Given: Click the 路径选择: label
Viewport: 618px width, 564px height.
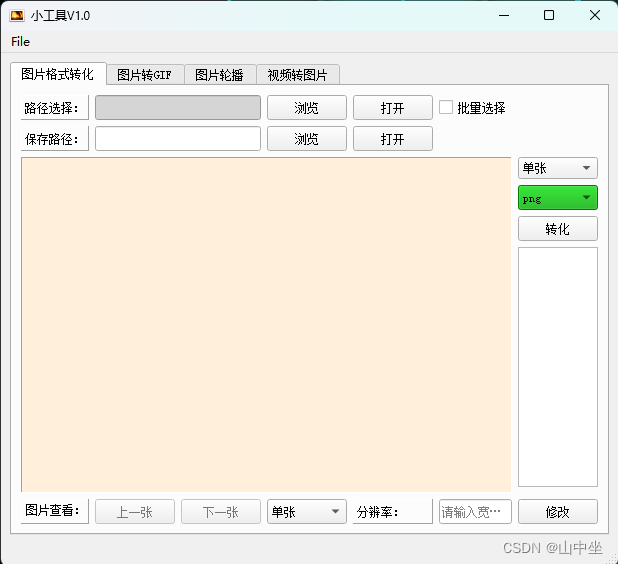Looking at the screenshot, I should pos(54,107).
